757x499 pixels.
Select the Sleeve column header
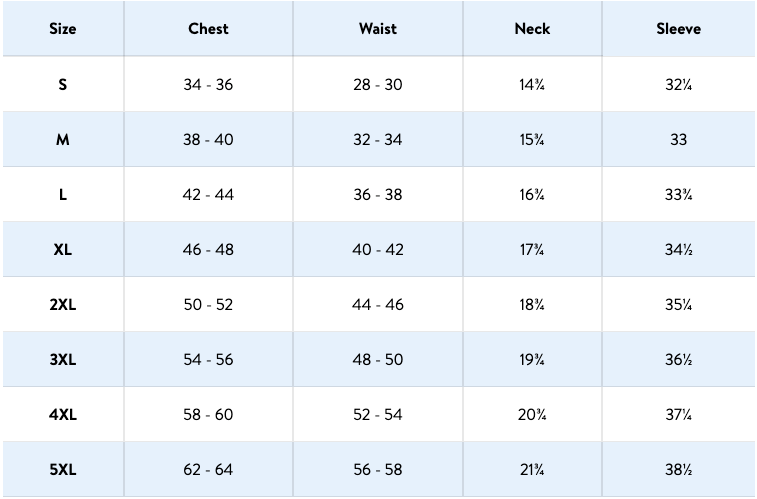[x=678, y=29]
